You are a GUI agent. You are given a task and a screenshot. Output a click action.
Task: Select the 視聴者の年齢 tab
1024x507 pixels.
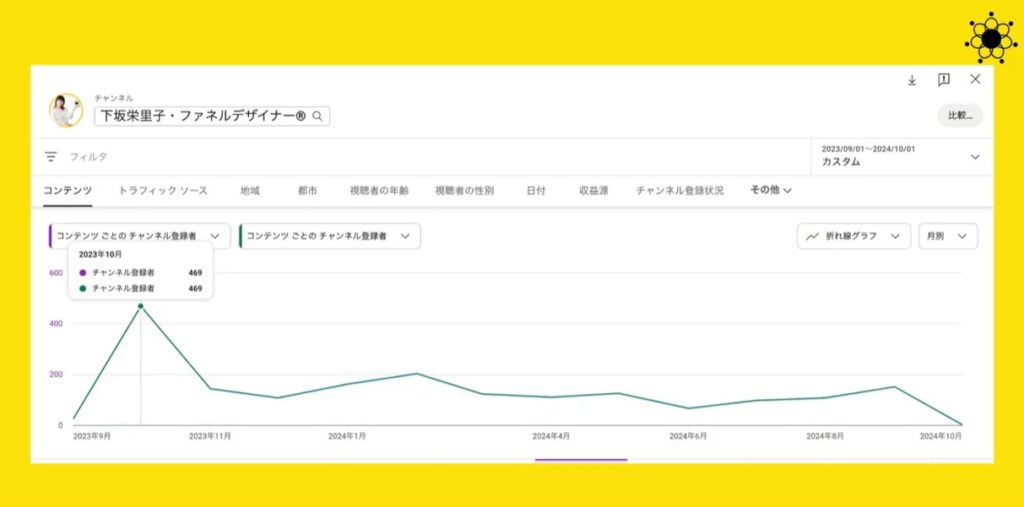[379, 190]
